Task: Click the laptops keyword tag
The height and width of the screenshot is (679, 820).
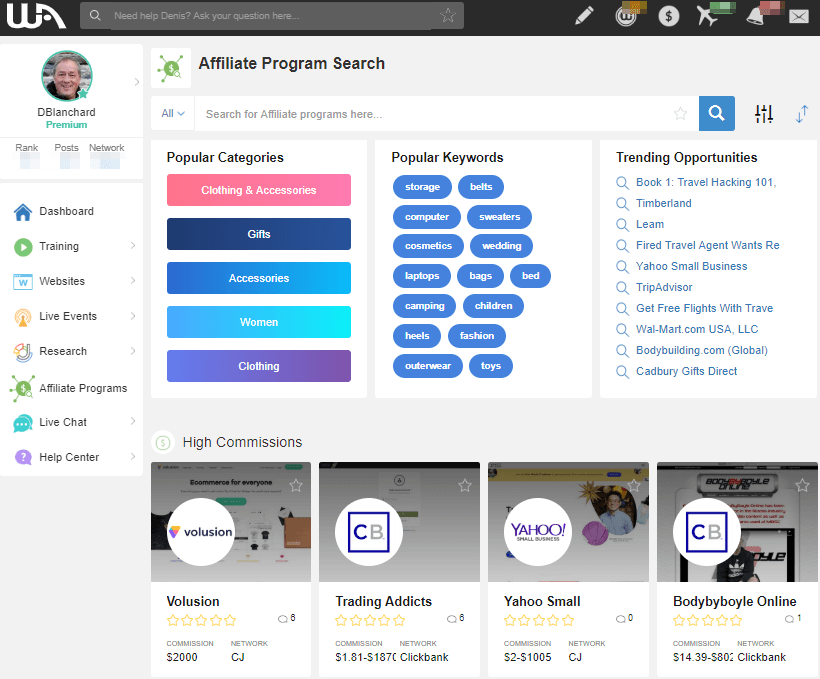Action: pyautogui.click(x=422, y=276)
